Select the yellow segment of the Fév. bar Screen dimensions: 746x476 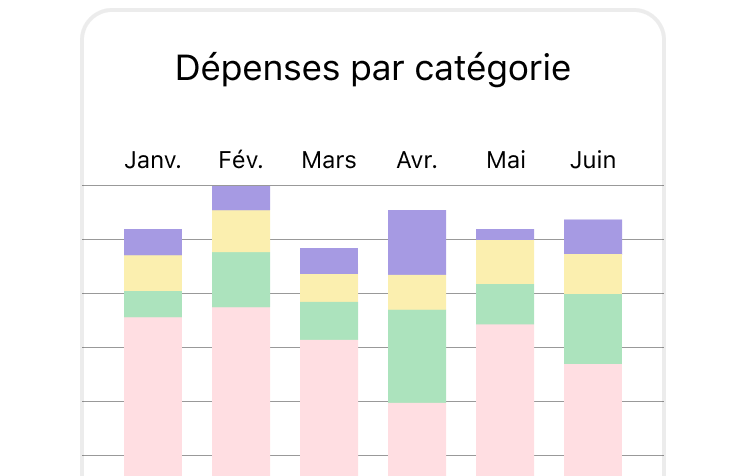click(x=241, y=231)
